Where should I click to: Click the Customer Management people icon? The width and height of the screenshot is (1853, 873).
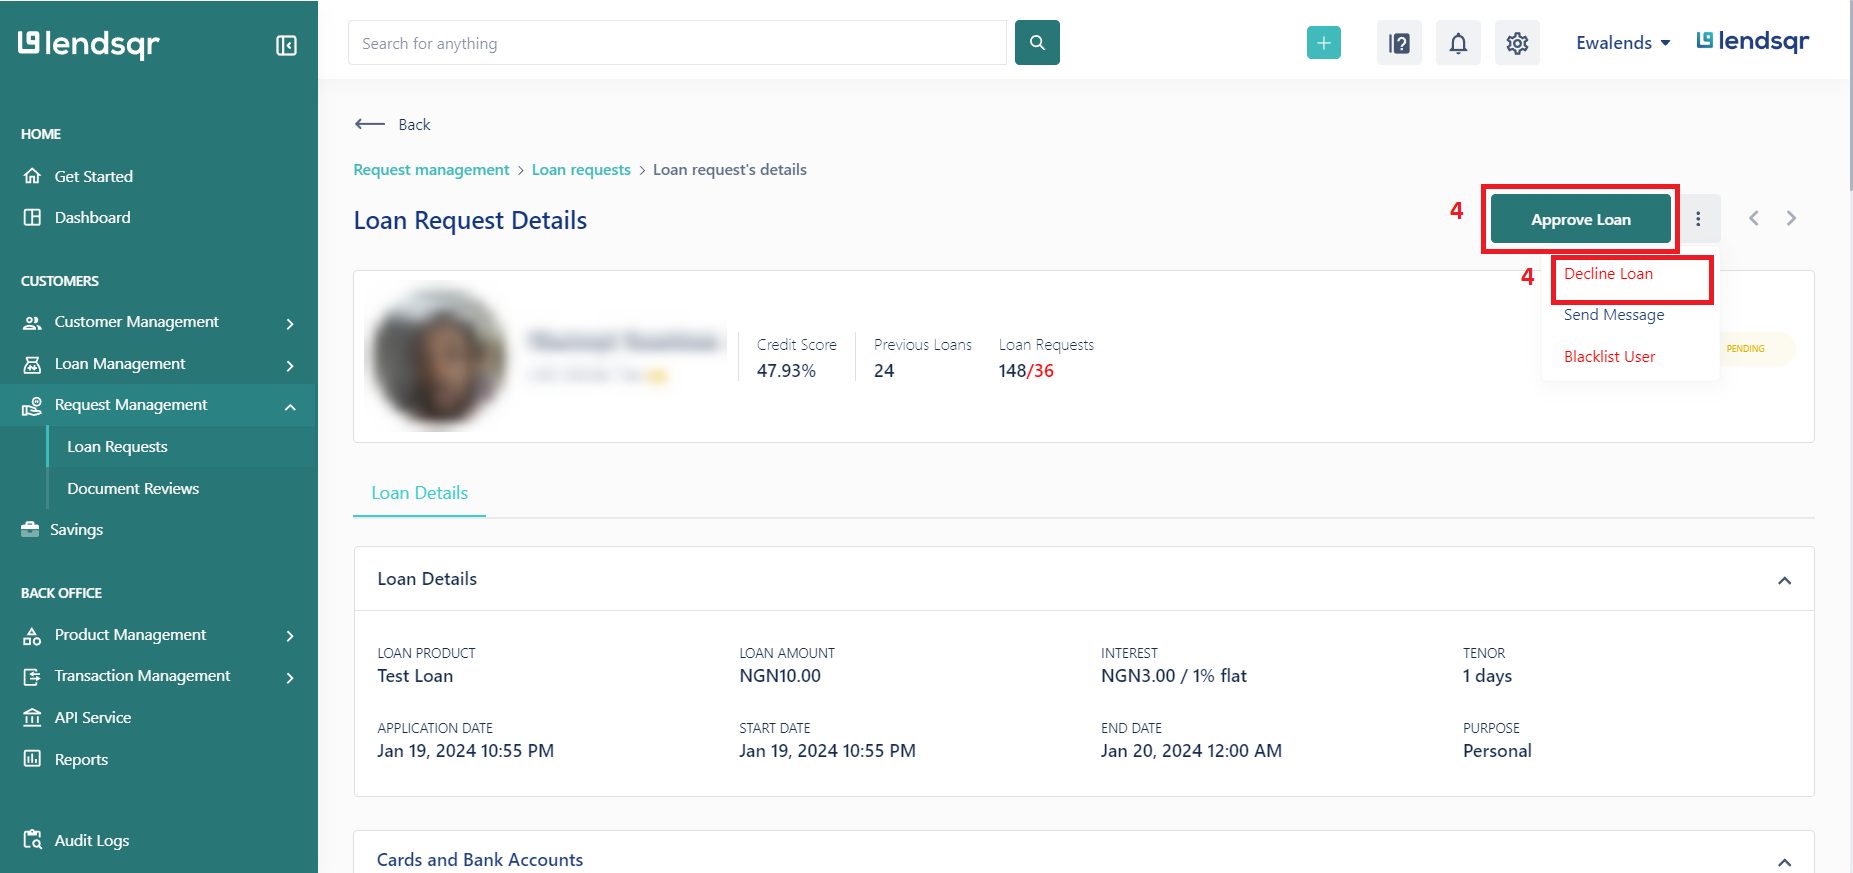(32, 322)
